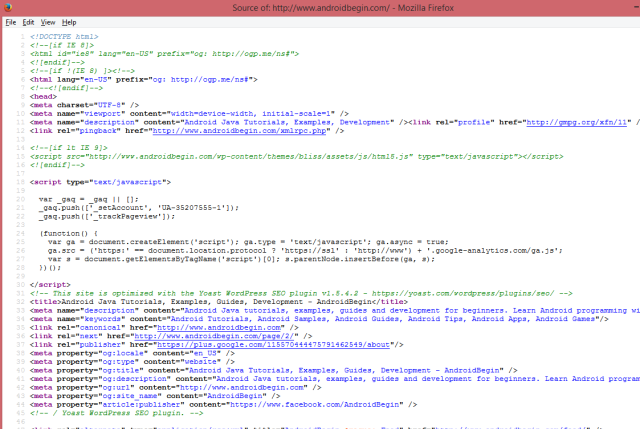
Task: Click the Yoast WordPress SEO plugin v1.5.4.2 comment
Action: click(x=301, y=293)
